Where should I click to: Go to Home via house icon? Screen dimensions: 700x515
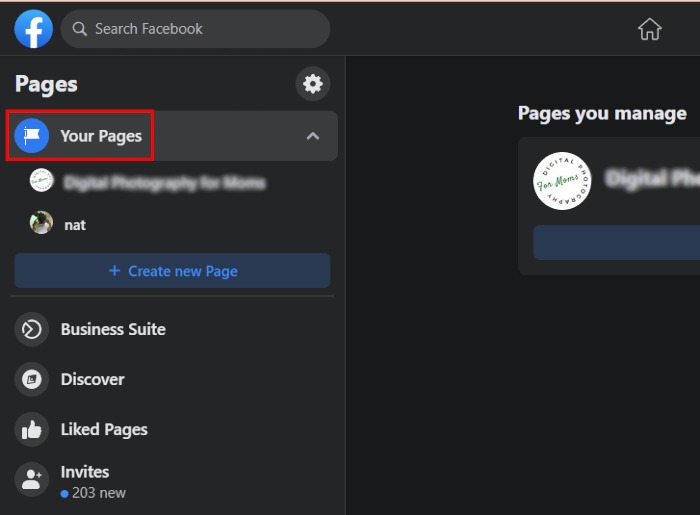650,29
